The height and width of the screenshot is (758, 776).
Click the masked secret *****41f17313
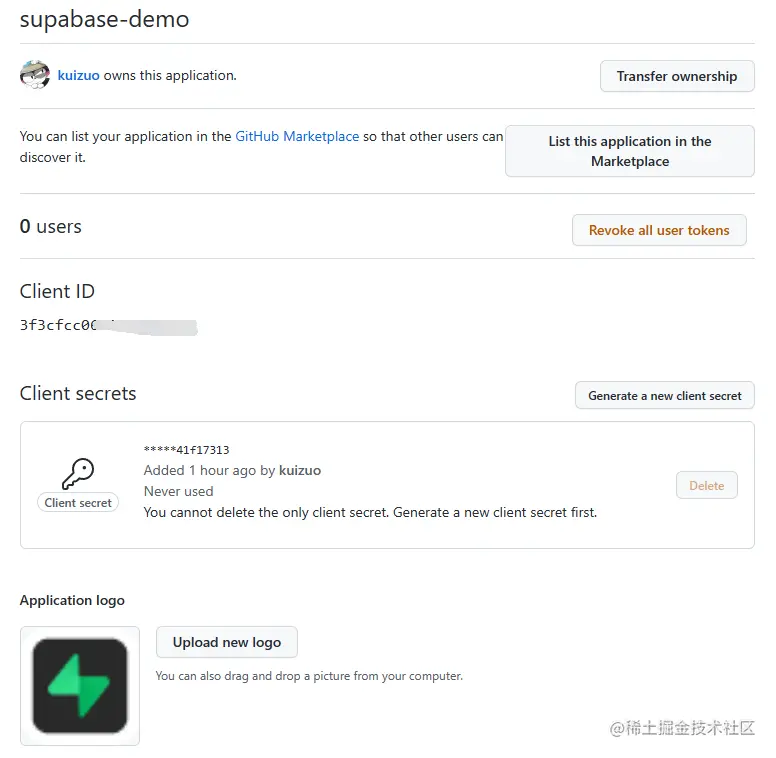(x=187, y=450)
